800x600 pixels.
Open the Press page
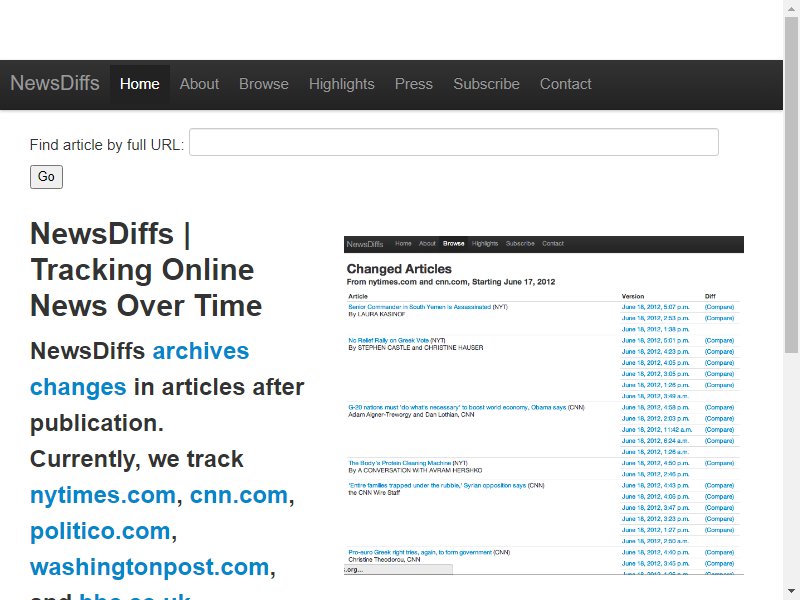point(414,84)
